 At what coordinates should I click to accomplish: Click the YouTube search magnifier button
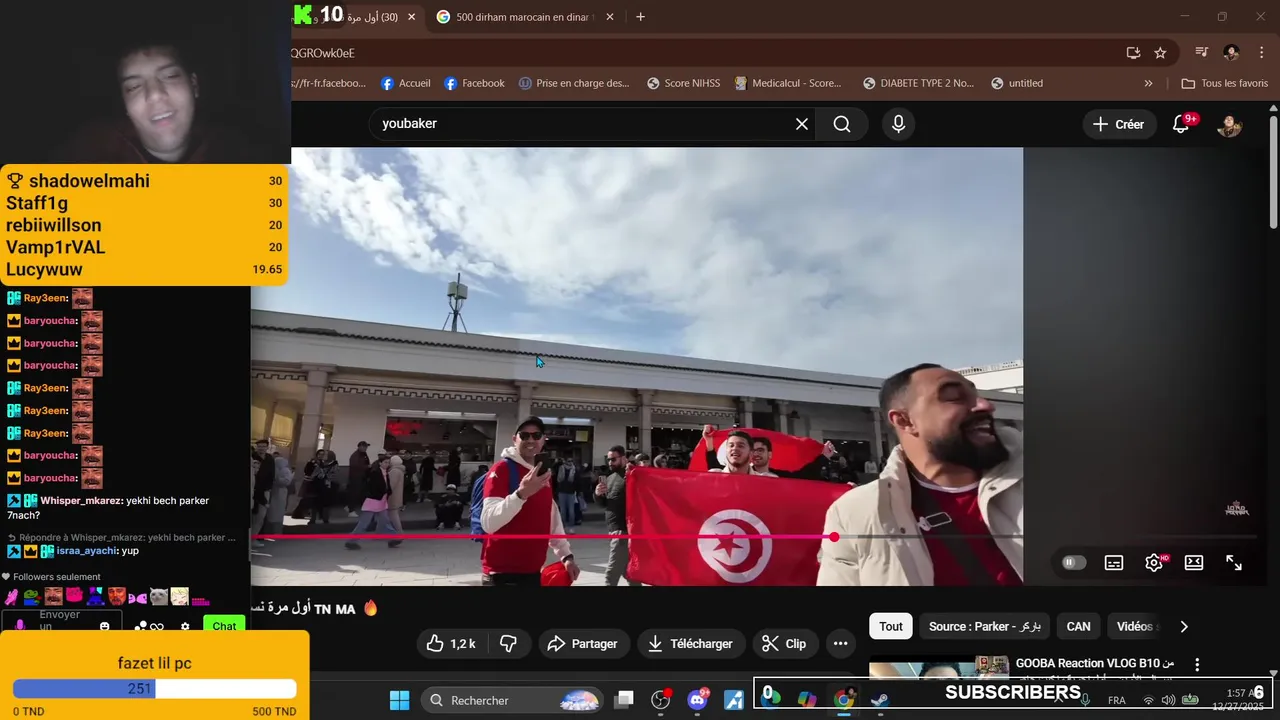842,124
